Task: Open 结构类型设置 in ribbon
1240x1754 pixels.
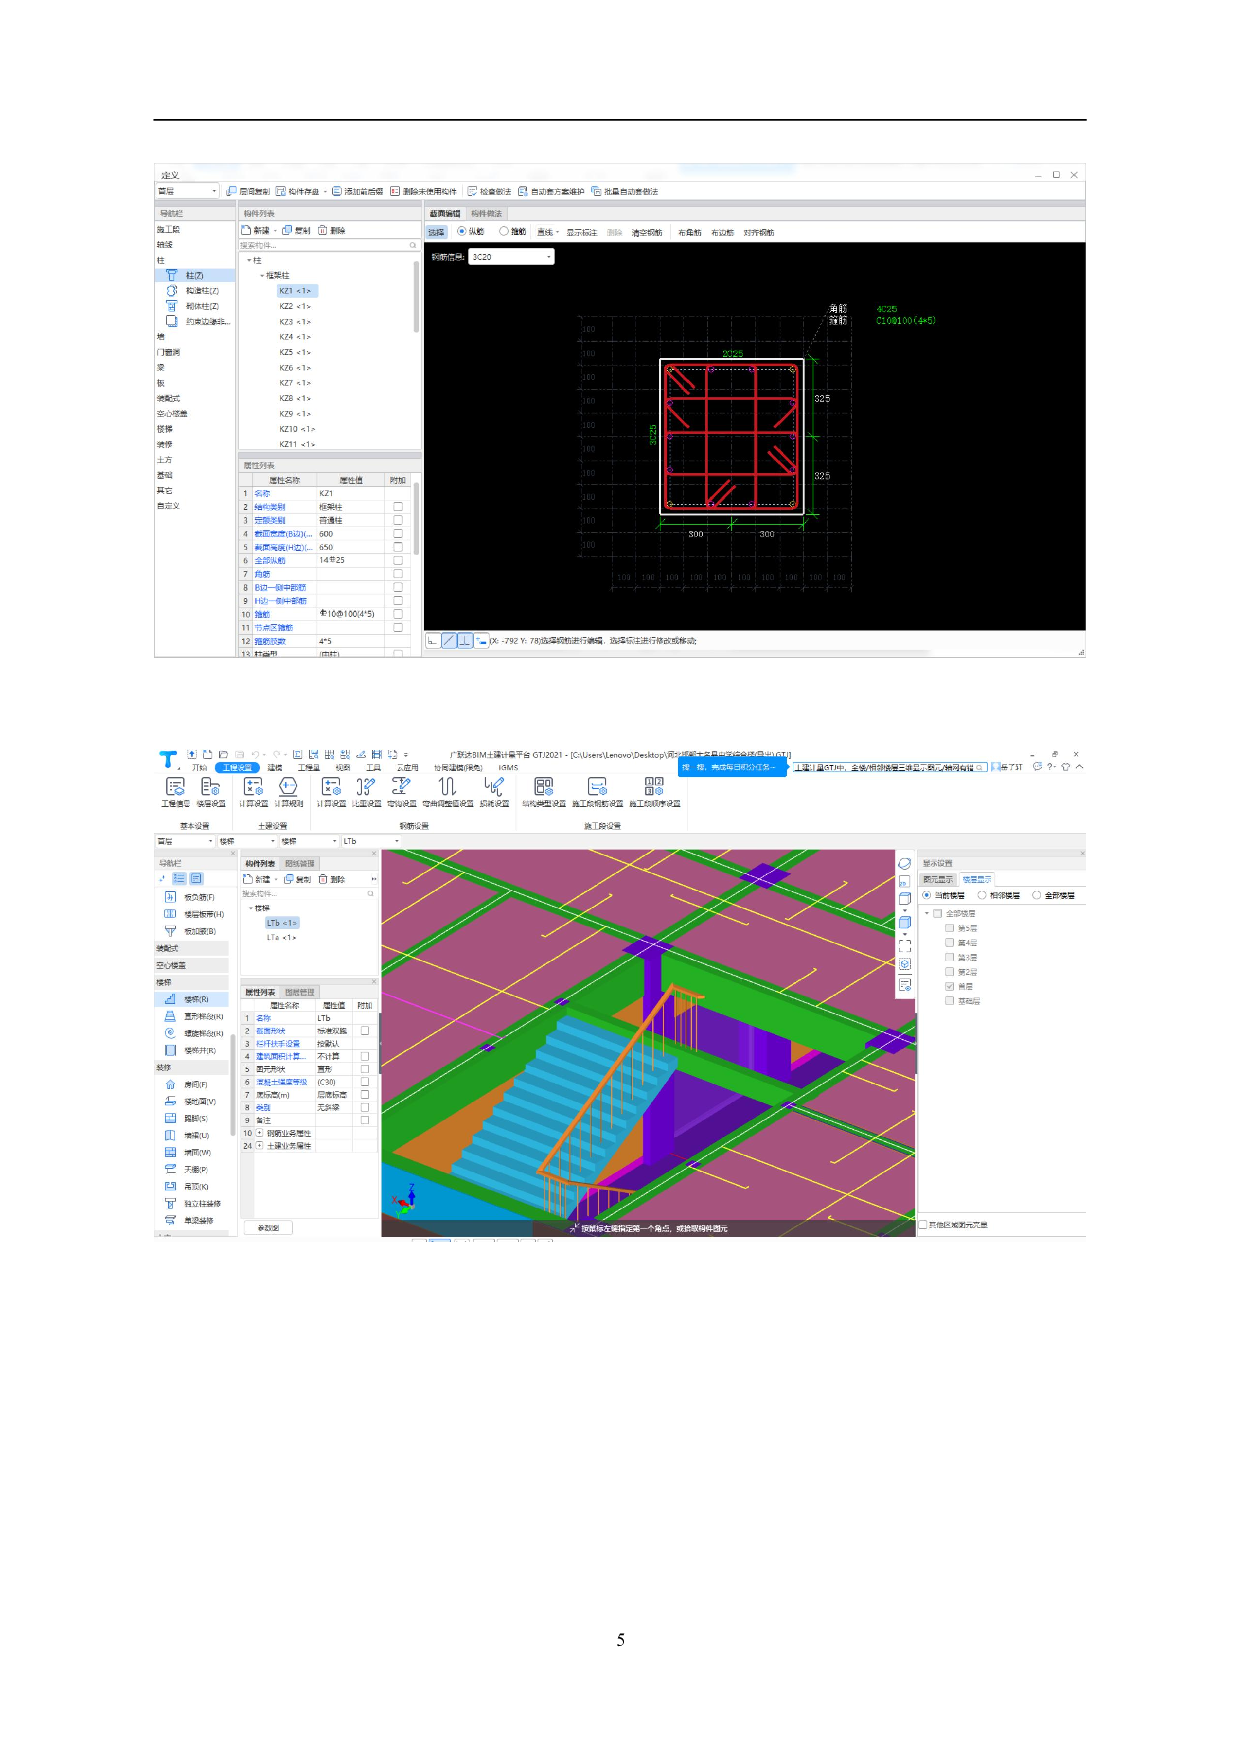Action: (543, 789)
